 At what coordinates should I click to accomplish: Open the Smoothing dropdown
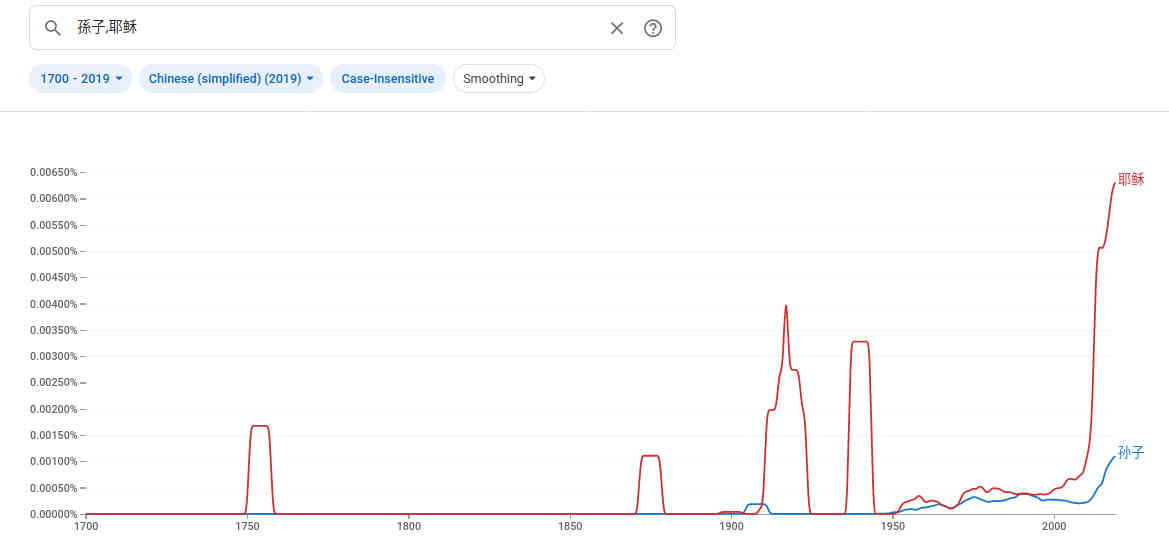(499, 79)
